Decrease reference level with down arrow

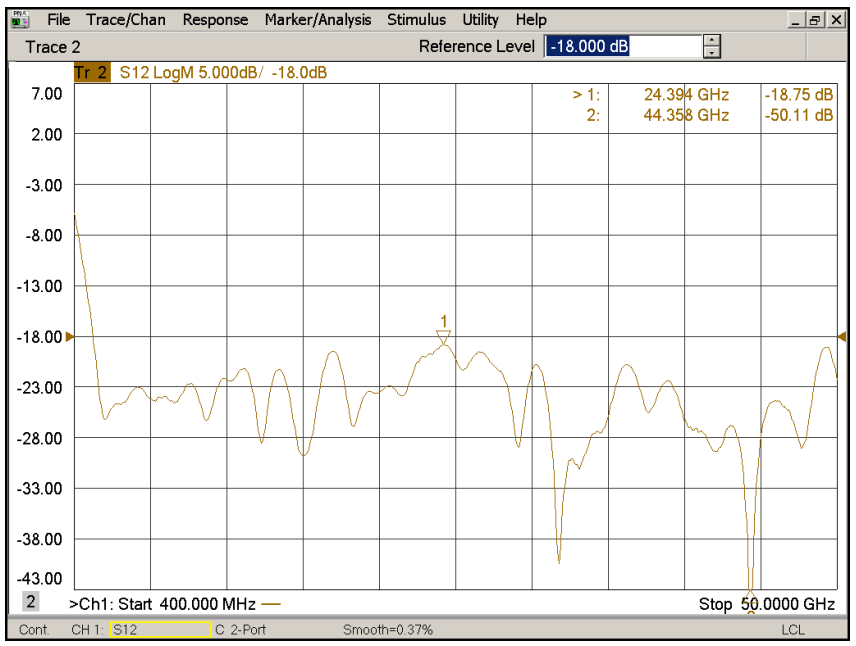711,52
